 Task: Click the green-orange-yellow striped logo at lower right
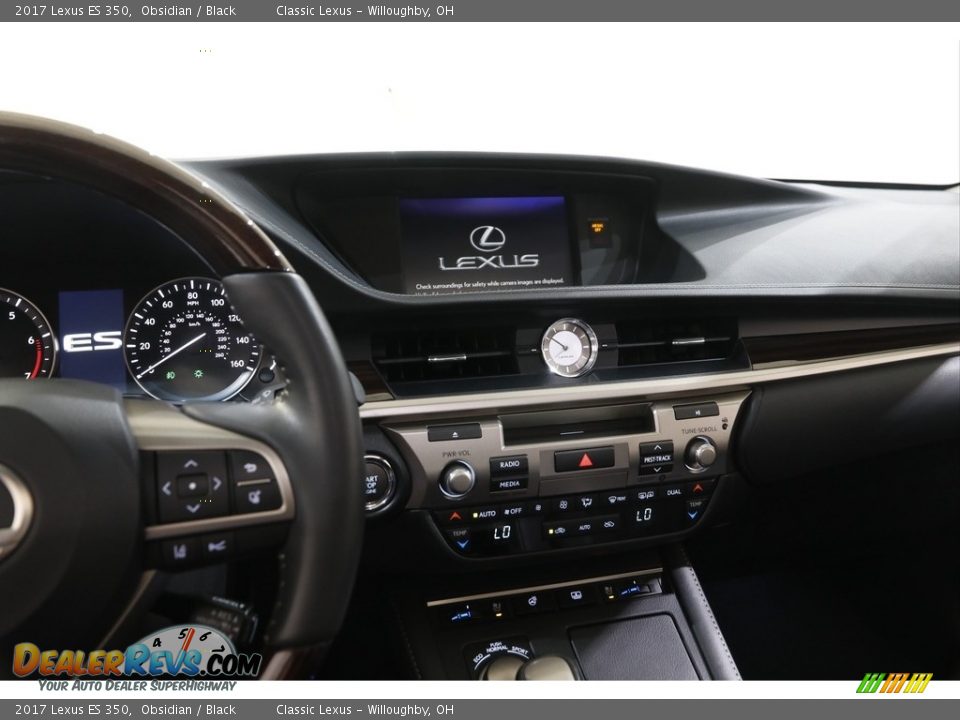[x=894, y=683]
